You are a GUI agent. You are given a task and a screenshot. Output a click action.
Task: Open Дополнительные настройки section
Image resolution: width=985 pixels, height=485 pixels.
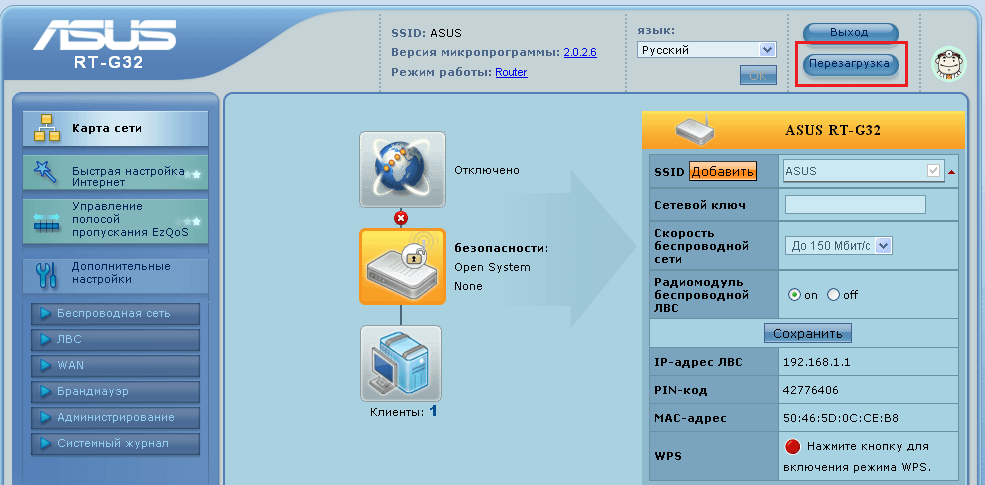[115, 275]
